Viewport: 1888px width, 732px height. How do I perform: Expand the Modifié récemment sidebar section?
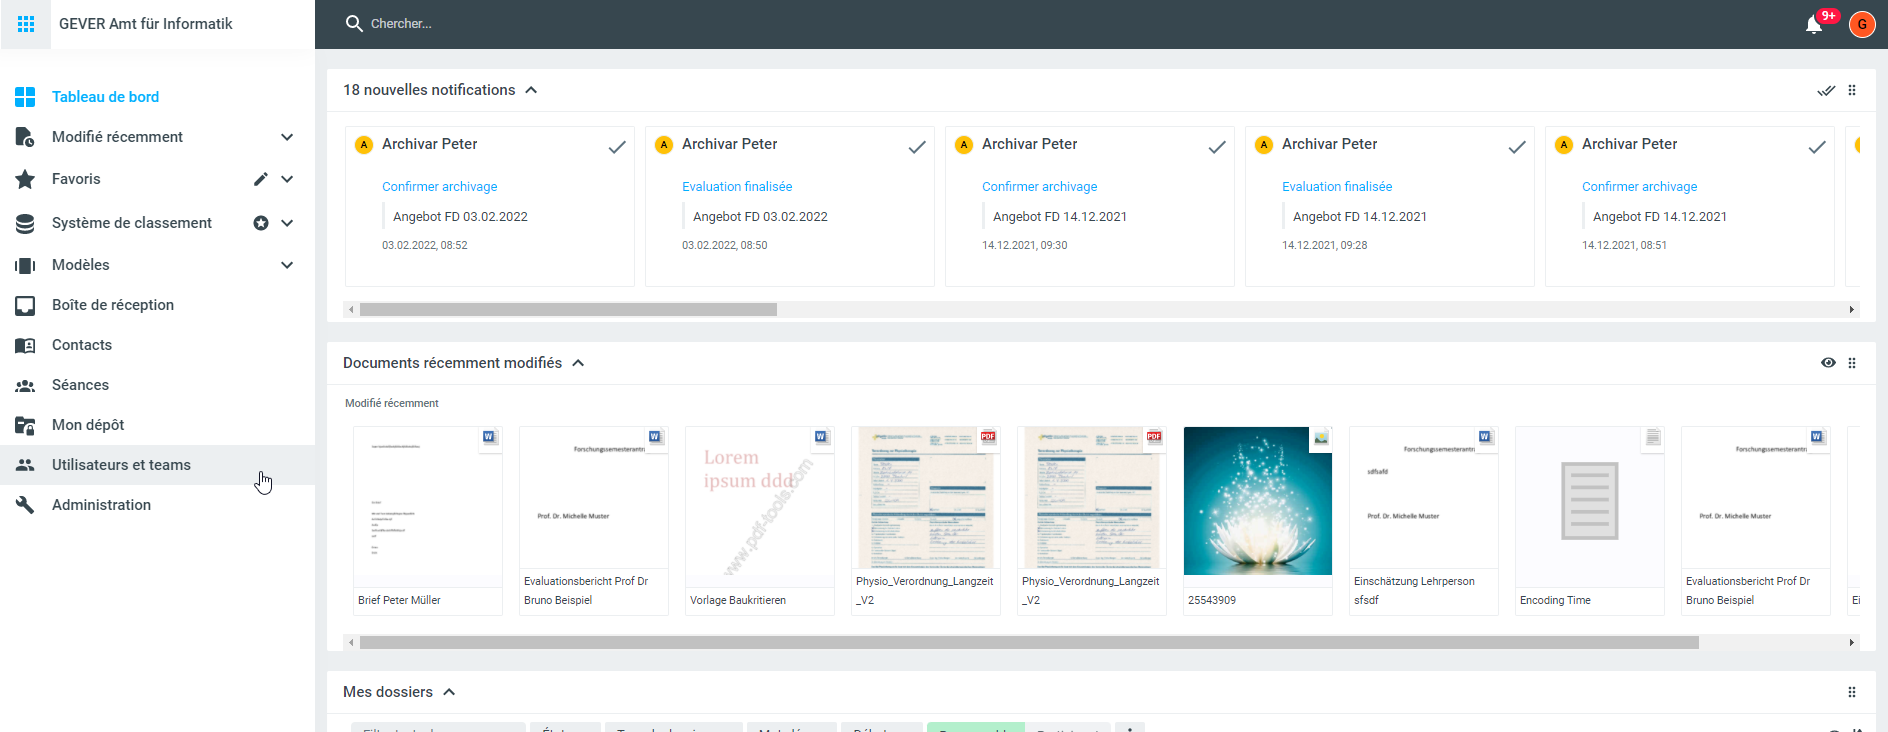(287, 137)
